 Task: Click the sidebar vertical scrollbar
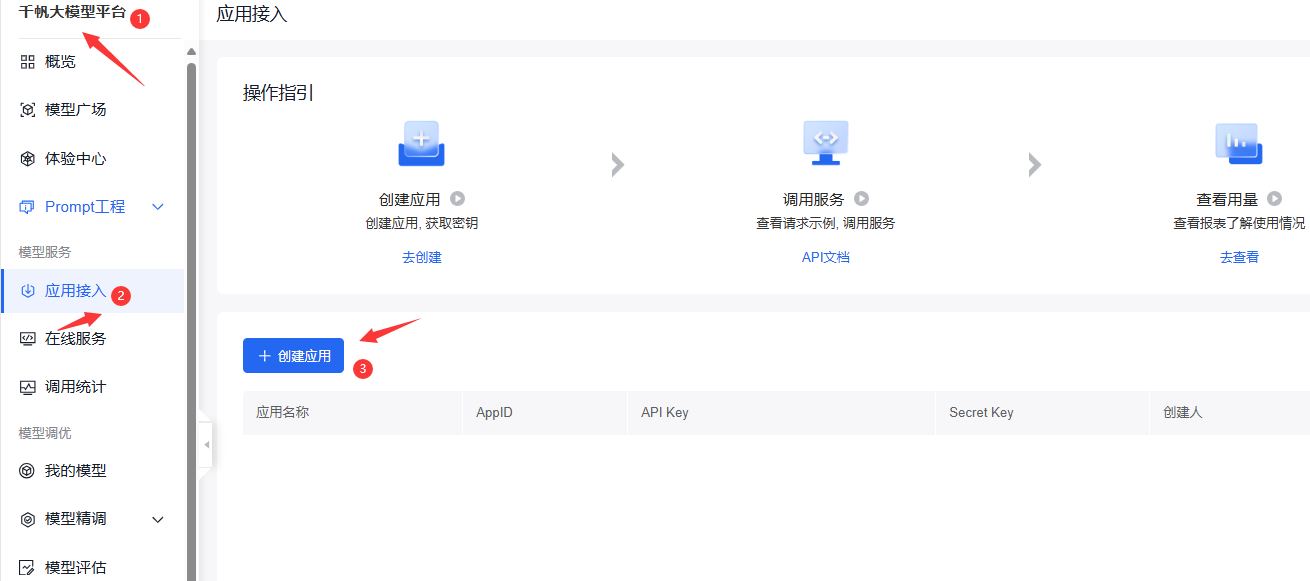(x=191, y=300)
